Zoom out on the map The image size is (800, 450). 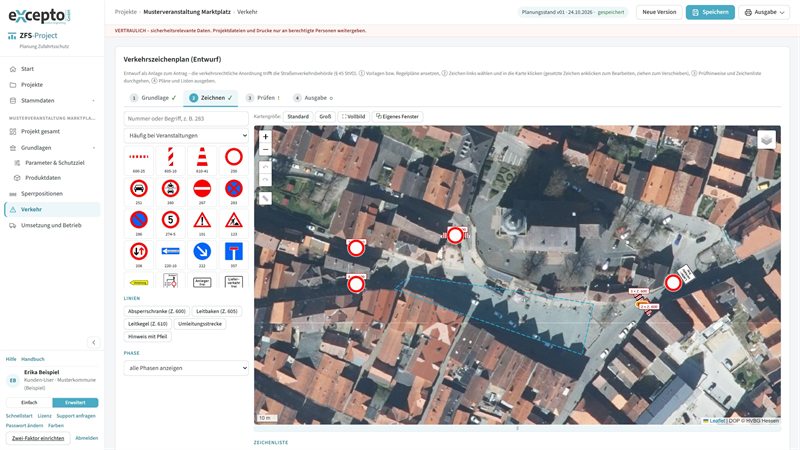pos(265,149)
